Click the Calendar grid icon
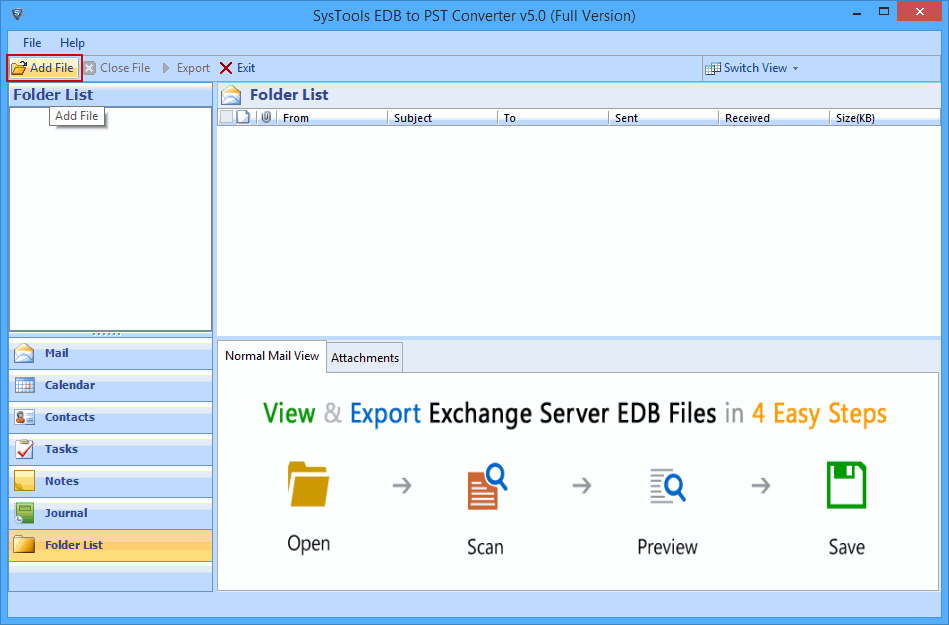Viewport: 949px width, 625px height. tap(25, 385)
